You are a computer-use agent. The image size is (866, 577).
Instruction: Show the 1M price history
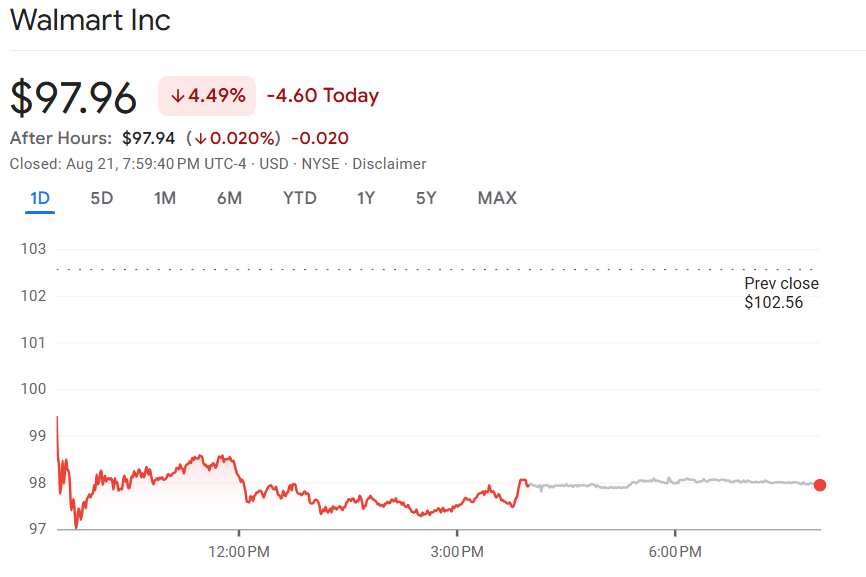[165, 198]
